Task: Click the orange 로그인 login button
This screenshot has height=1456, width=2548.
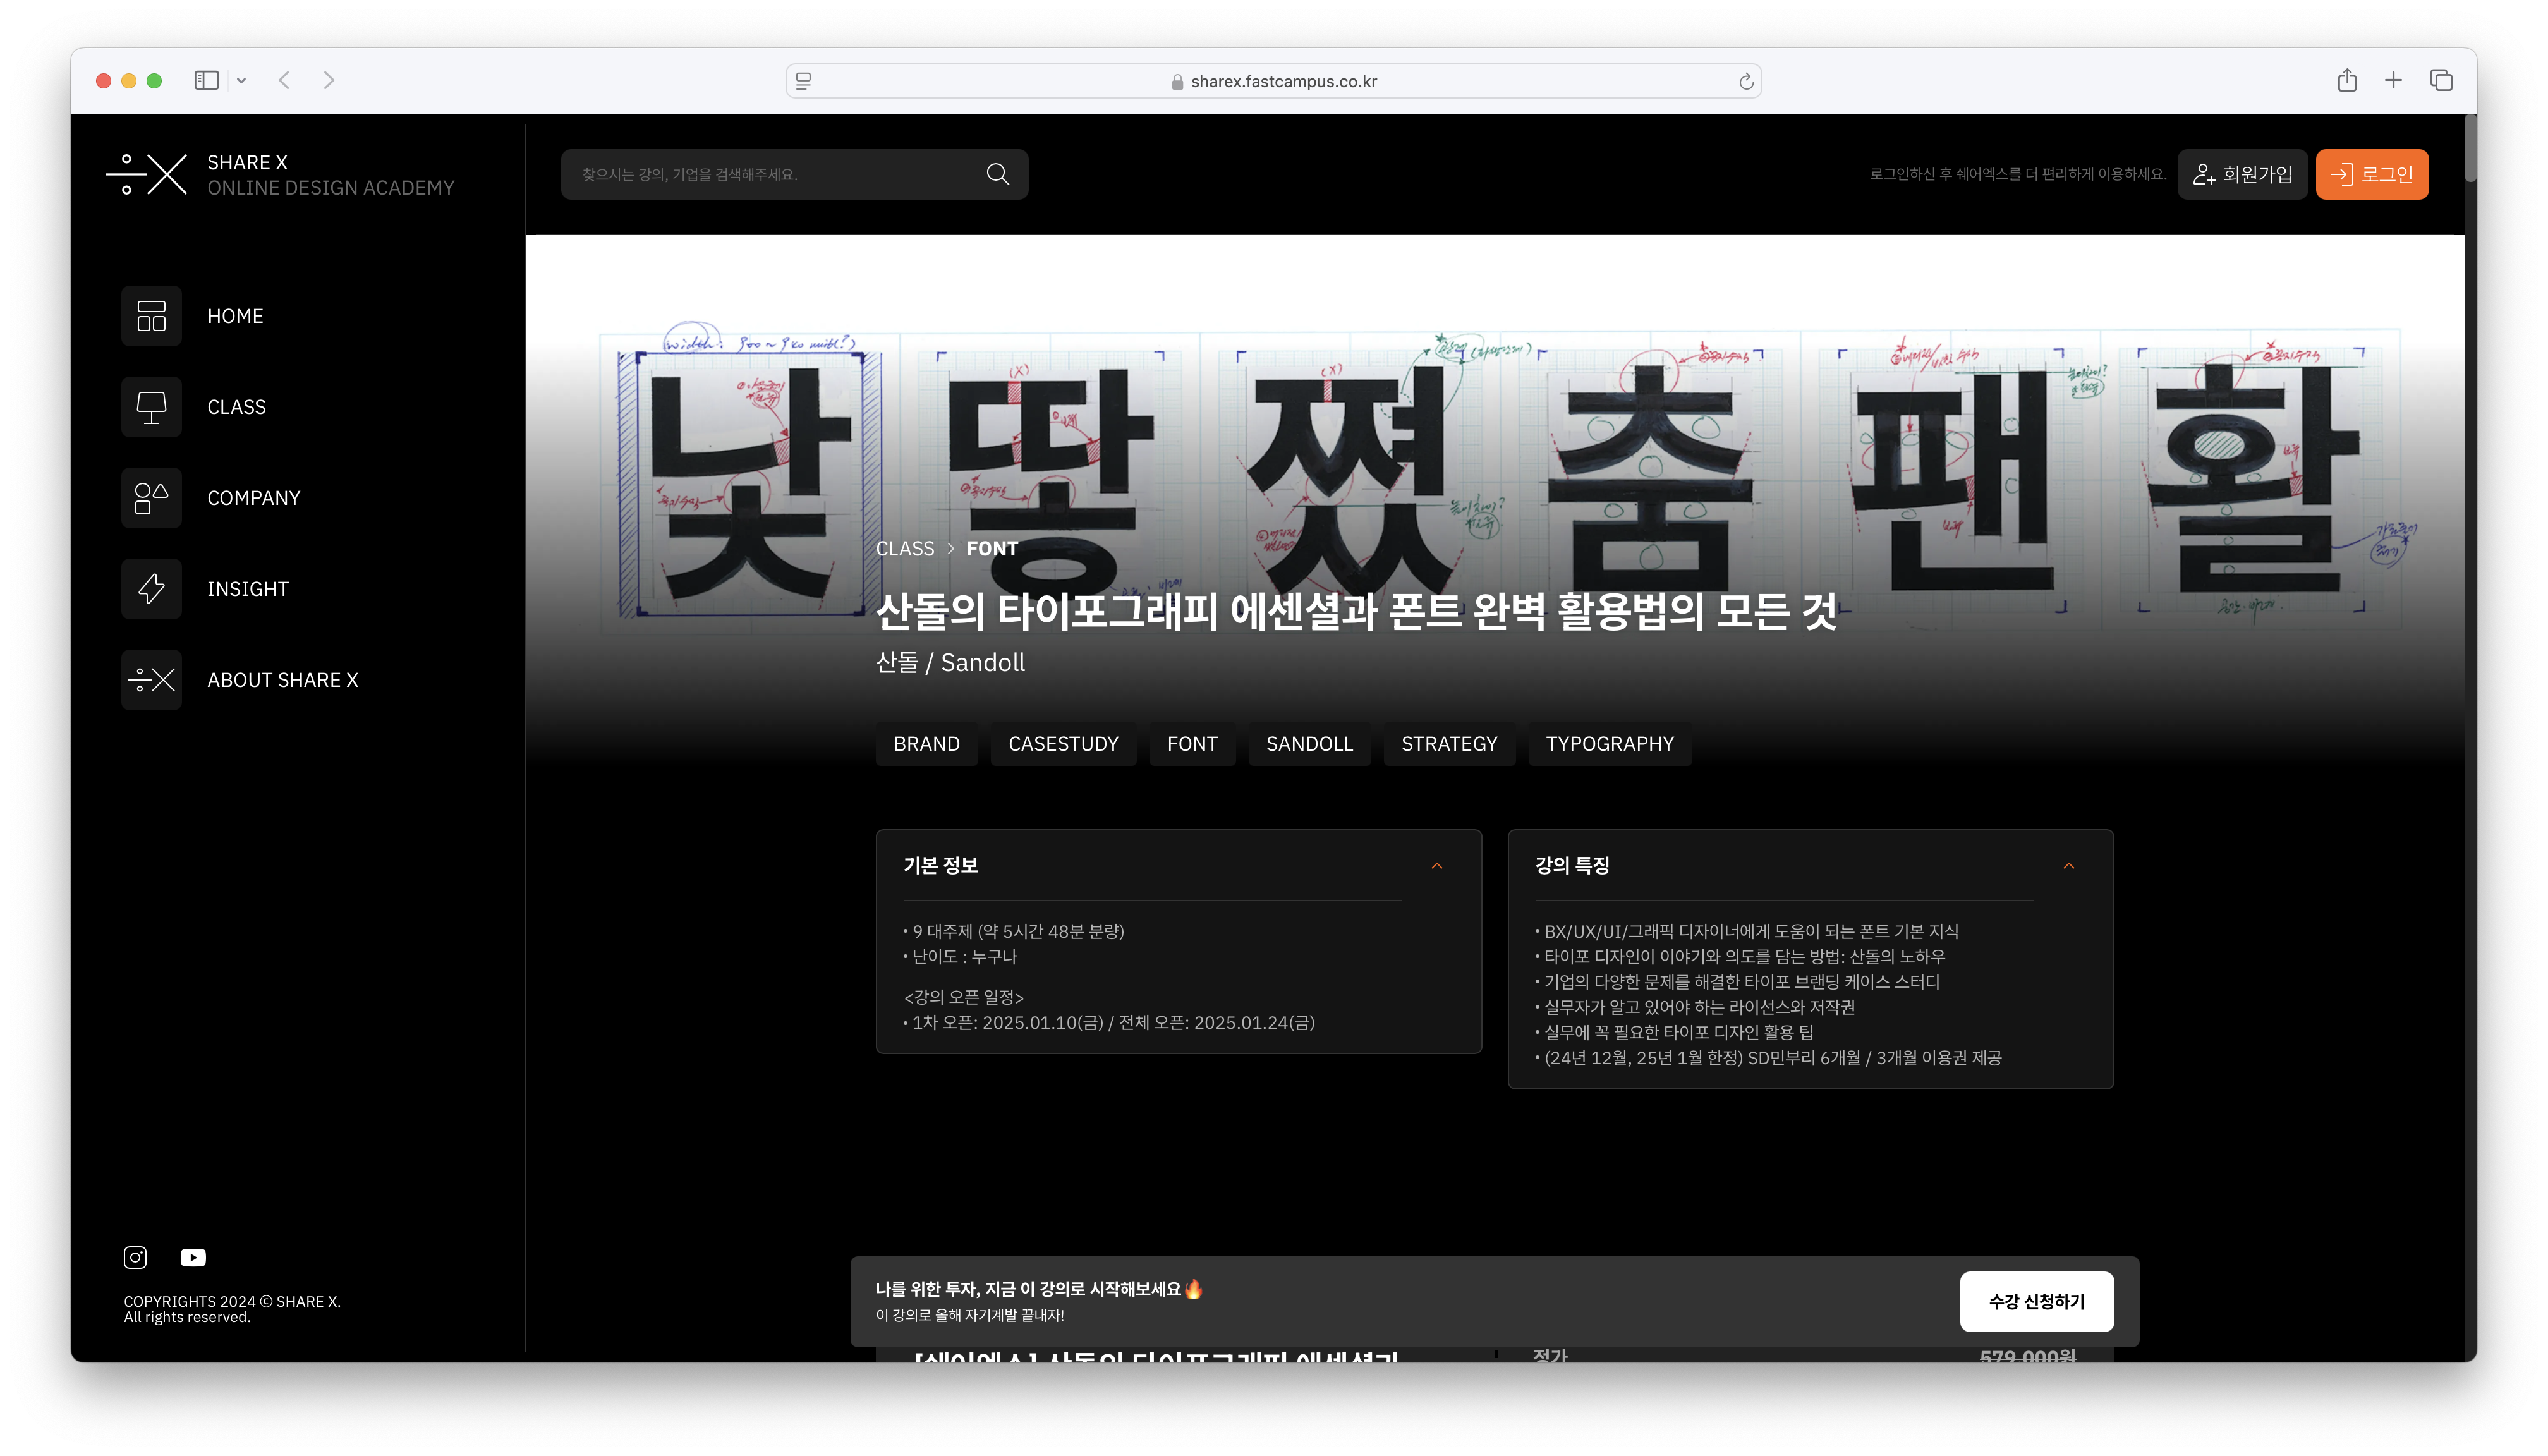Action: click(x=2372, y=174)
